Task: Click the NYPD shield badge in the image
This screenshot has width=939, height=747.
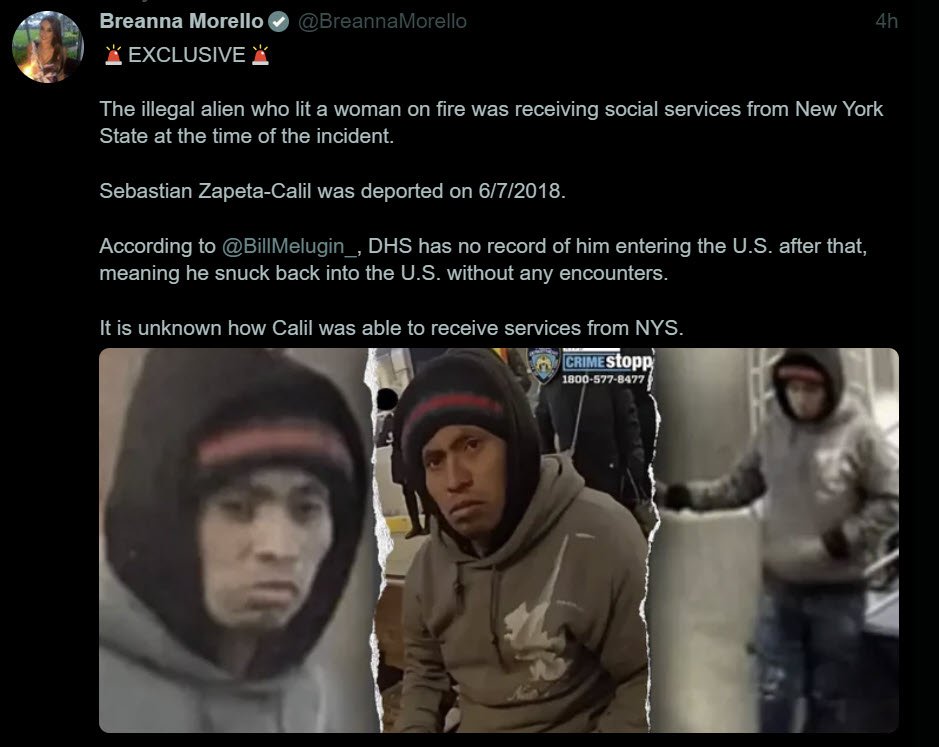Action: coord(544,365)
